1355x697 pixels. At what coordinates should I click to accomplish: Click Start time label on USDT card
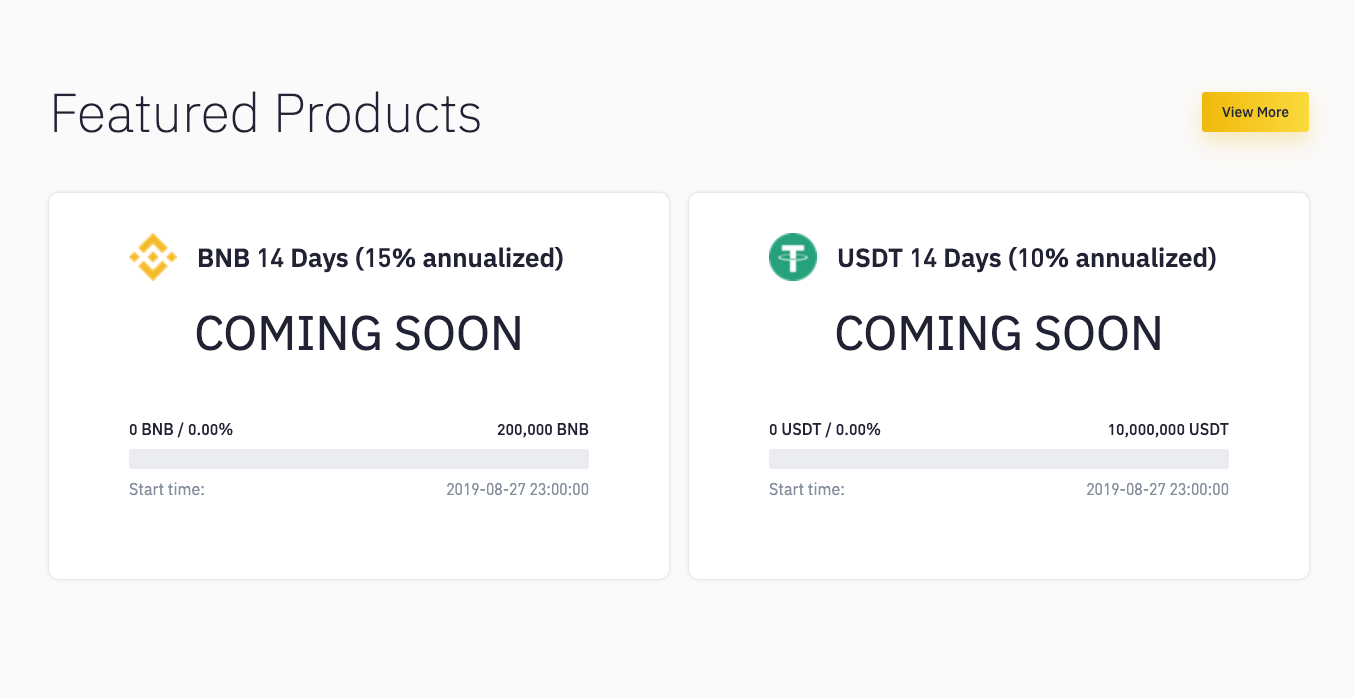[807, 490]
